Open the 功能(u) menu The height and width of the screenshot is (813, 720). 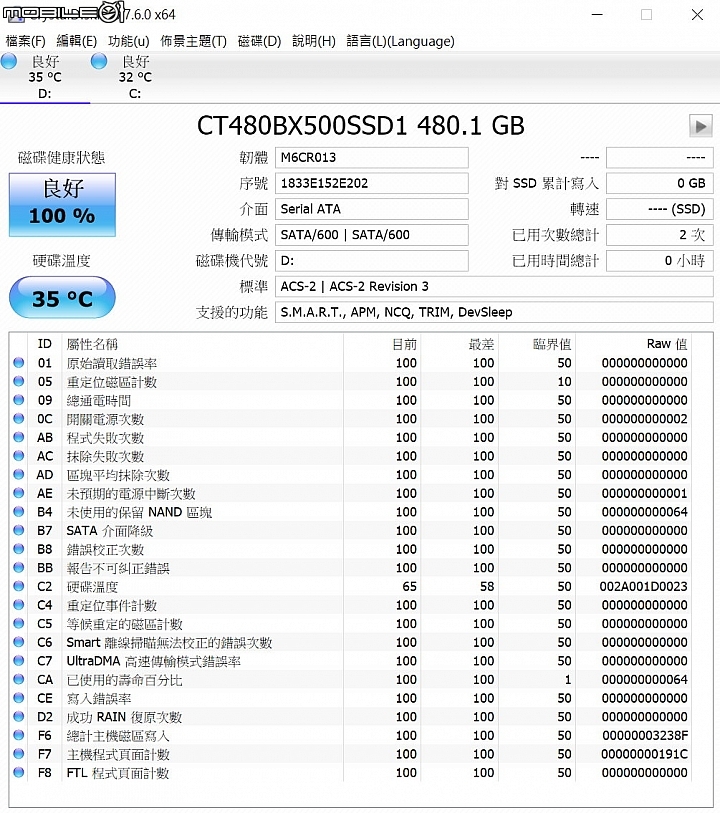coord(129,41)
